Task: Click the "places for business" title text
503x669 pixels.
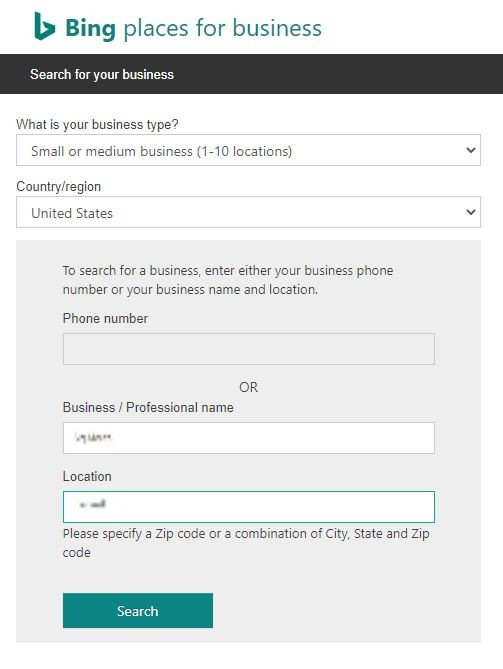Action: pos(222,29)
